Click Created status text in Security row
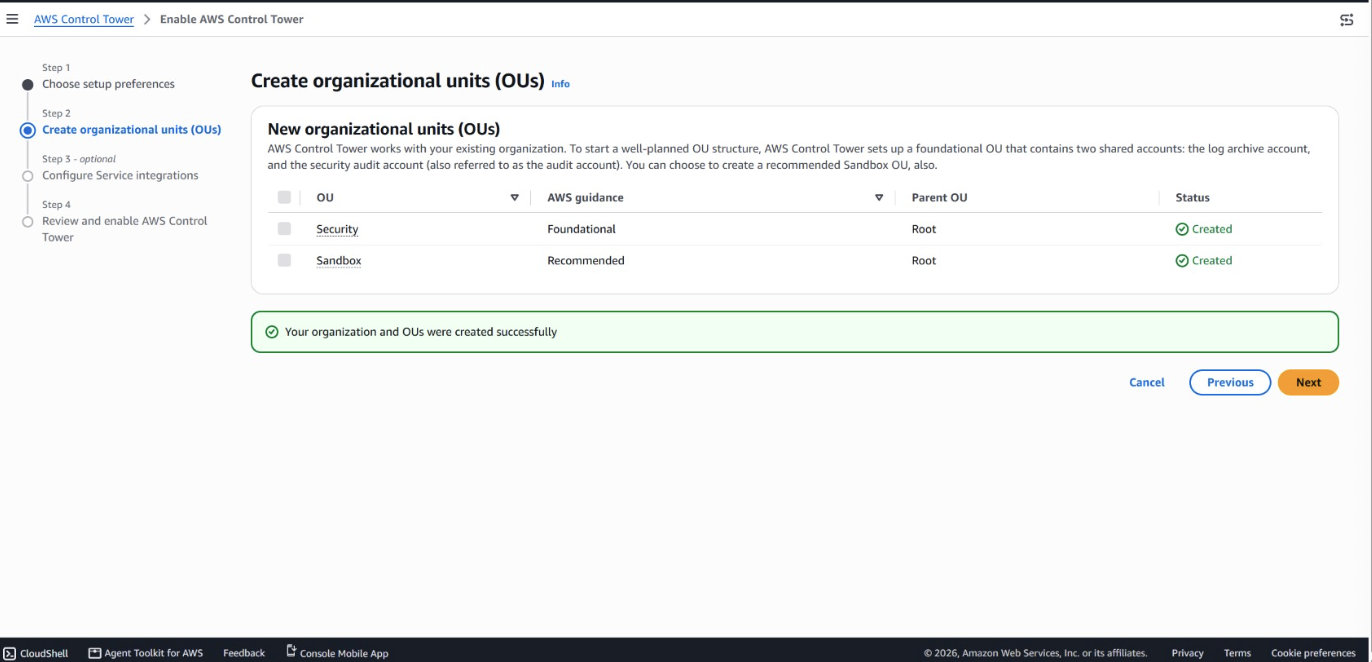Image resolution: width=1372 pixels, height=662 pixels. tap(1212, 229)
